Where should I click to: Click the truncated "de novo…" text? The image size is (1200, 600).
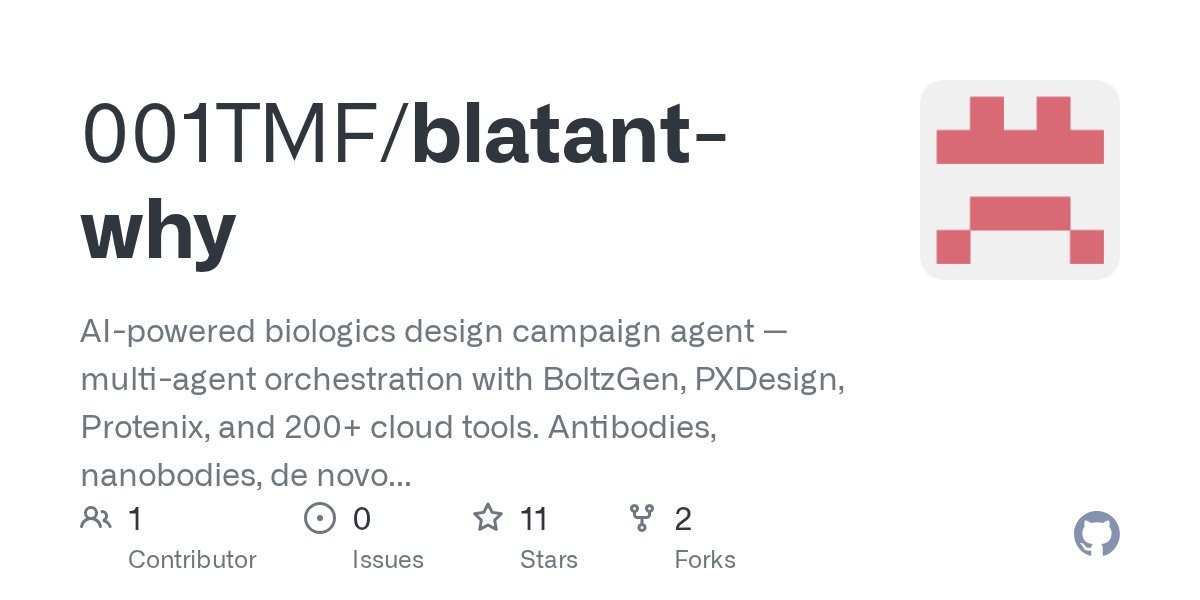coord(340,475)
